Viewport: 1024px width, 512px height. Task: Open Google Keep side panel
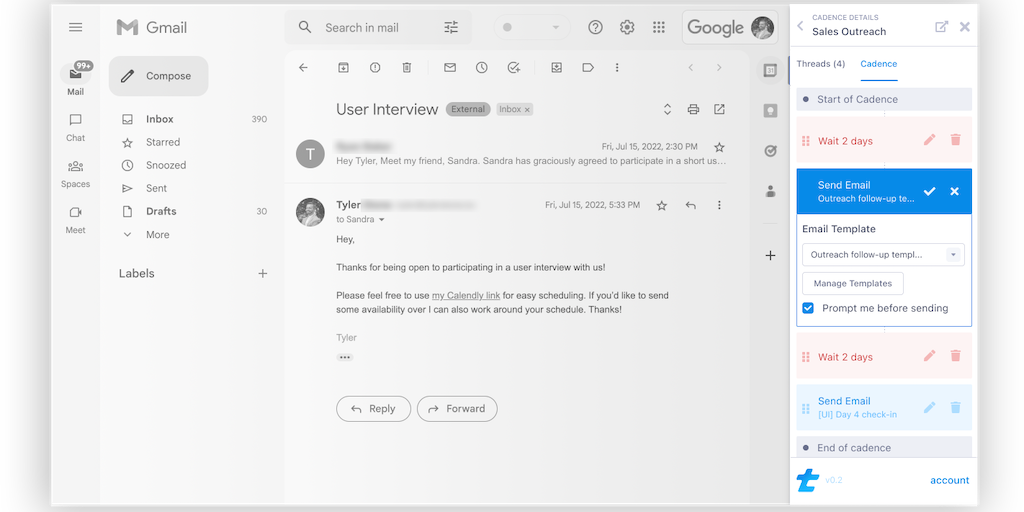(770, 111)
